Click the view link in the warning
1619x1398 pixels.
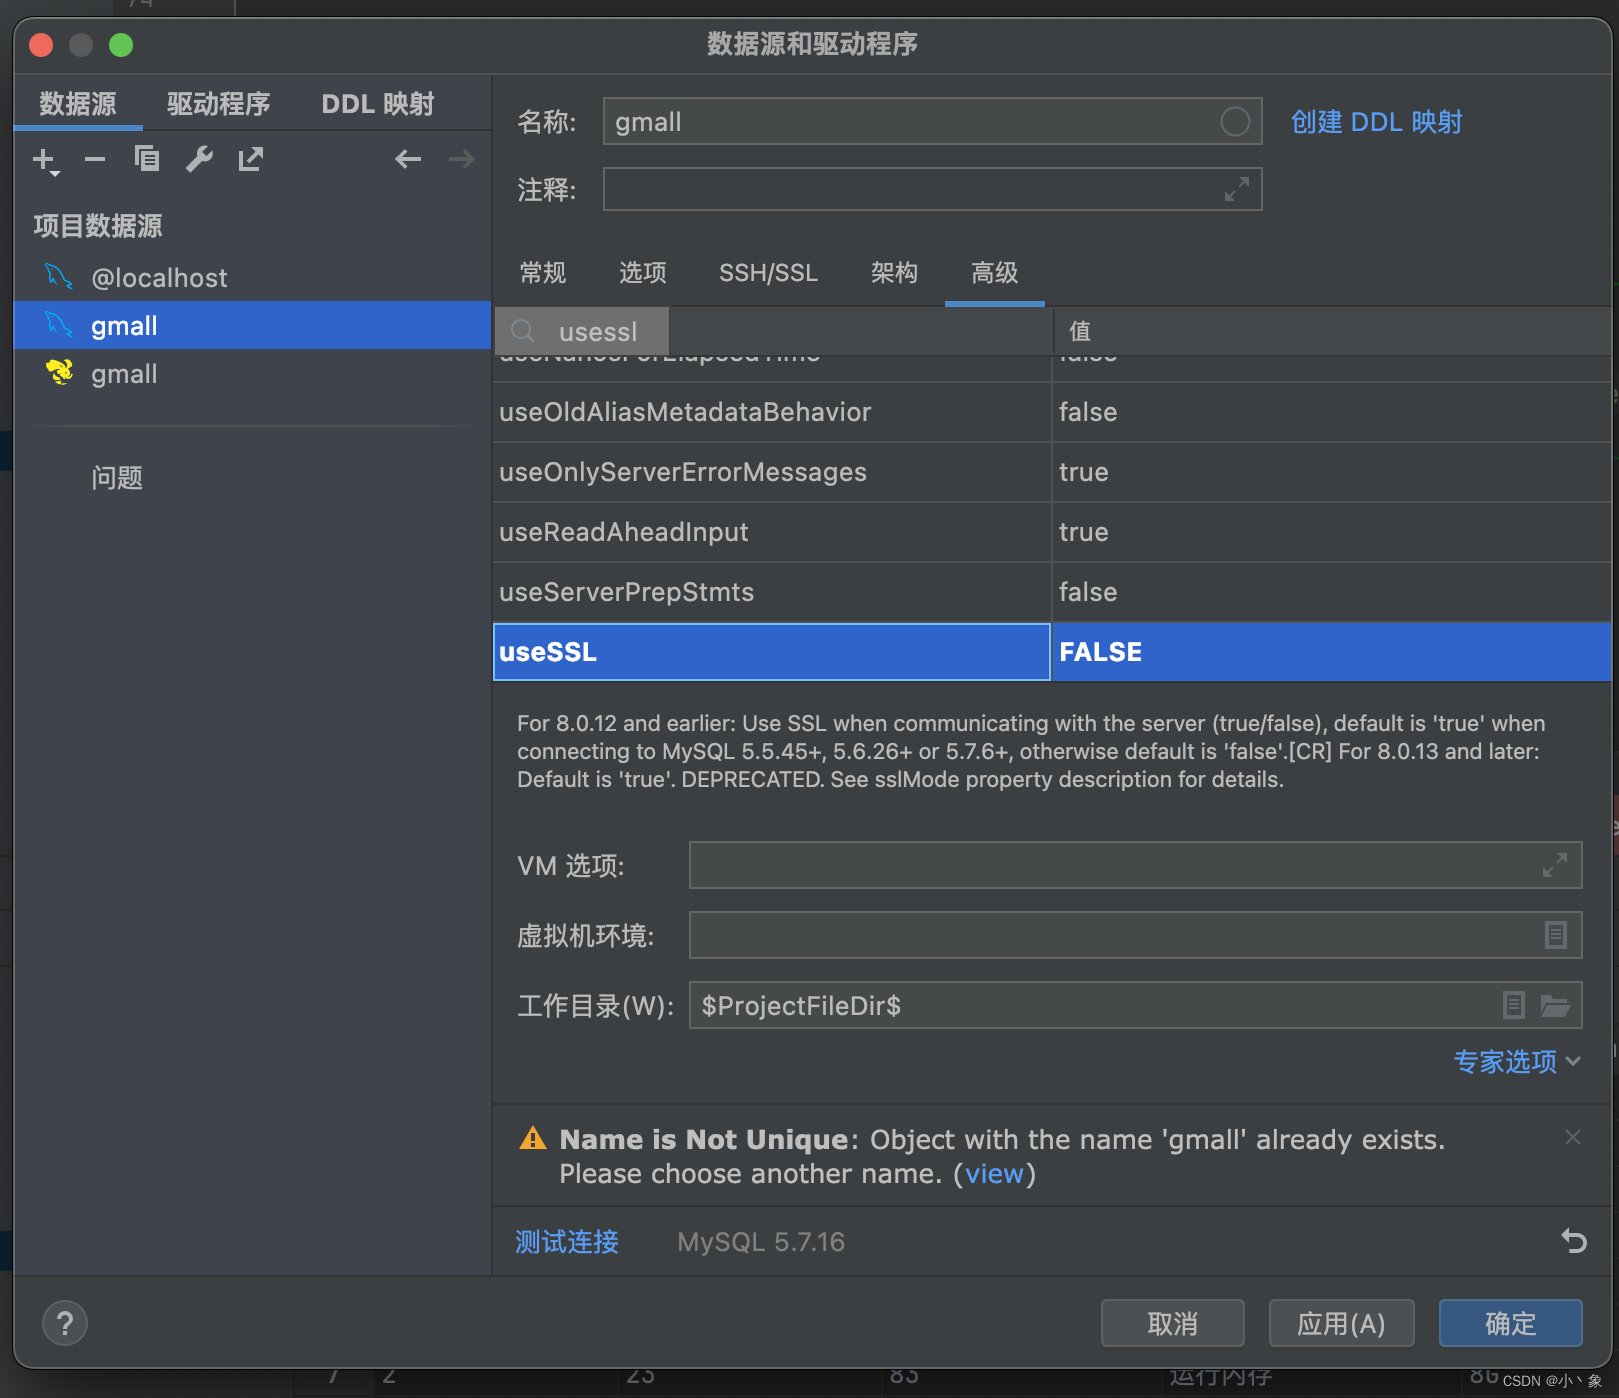[995, 1173]
